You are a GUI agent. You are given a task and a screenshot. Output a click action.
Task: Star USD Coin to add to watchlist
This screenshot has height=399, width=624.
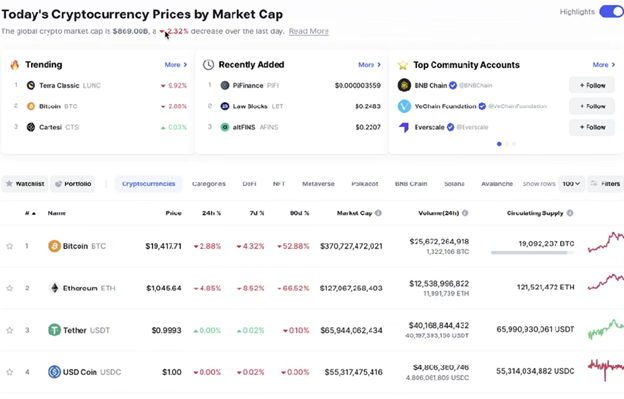pos(10,372)
